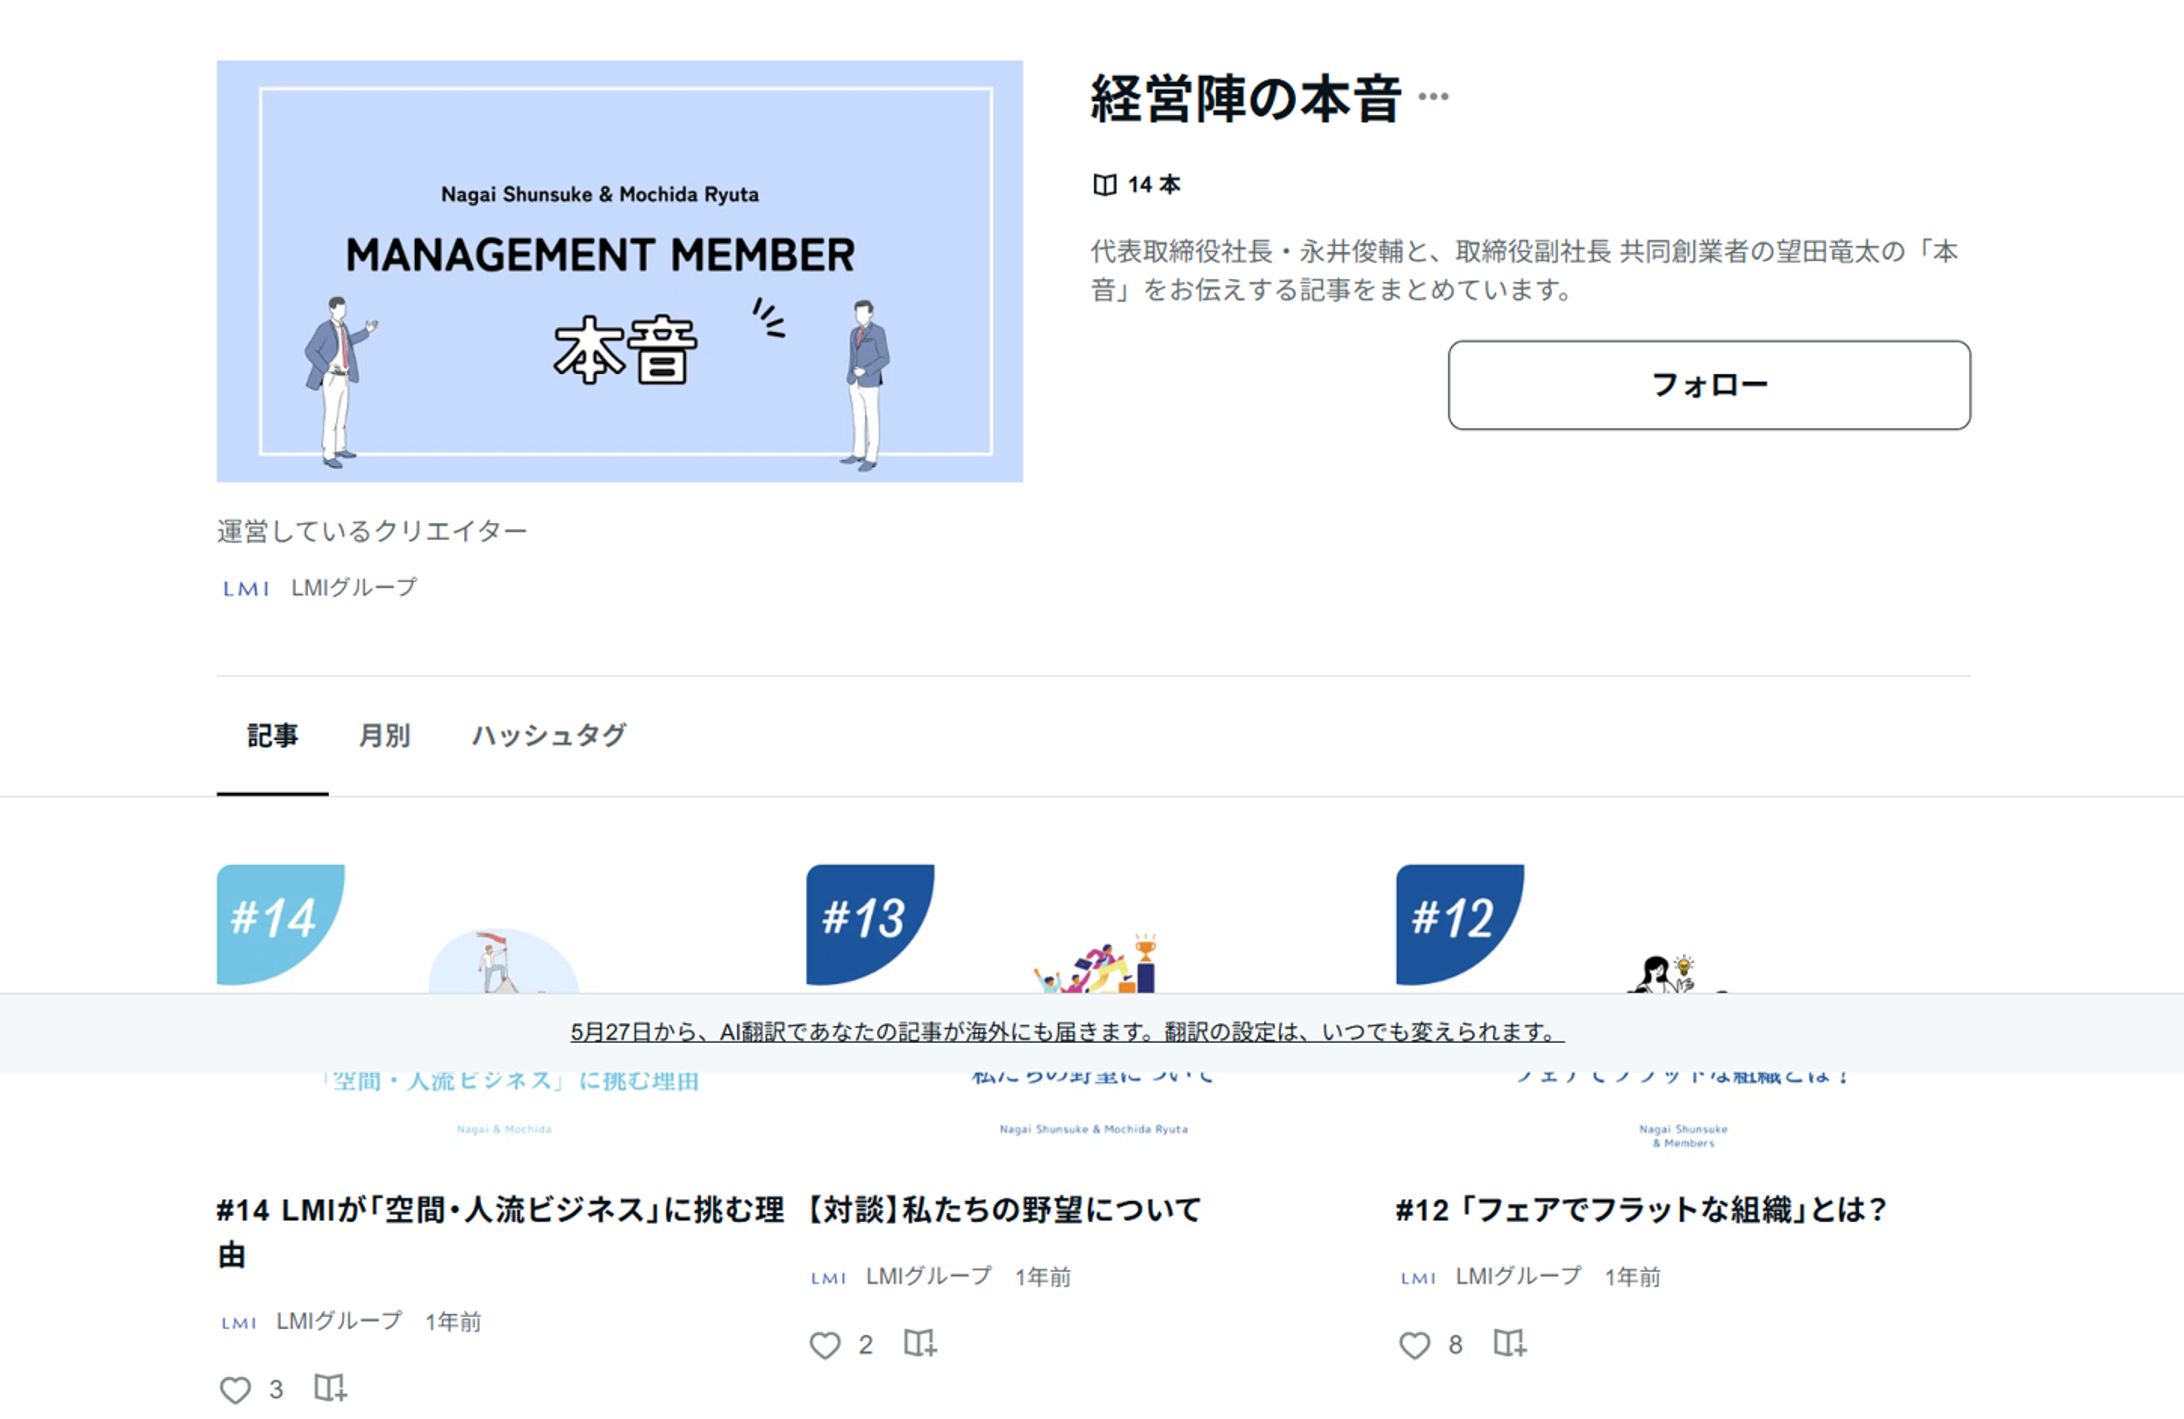2184x1419 pixels.
Task: Add 私たちの野望 article to magazine icon
Action: (x=920, y=1343)
